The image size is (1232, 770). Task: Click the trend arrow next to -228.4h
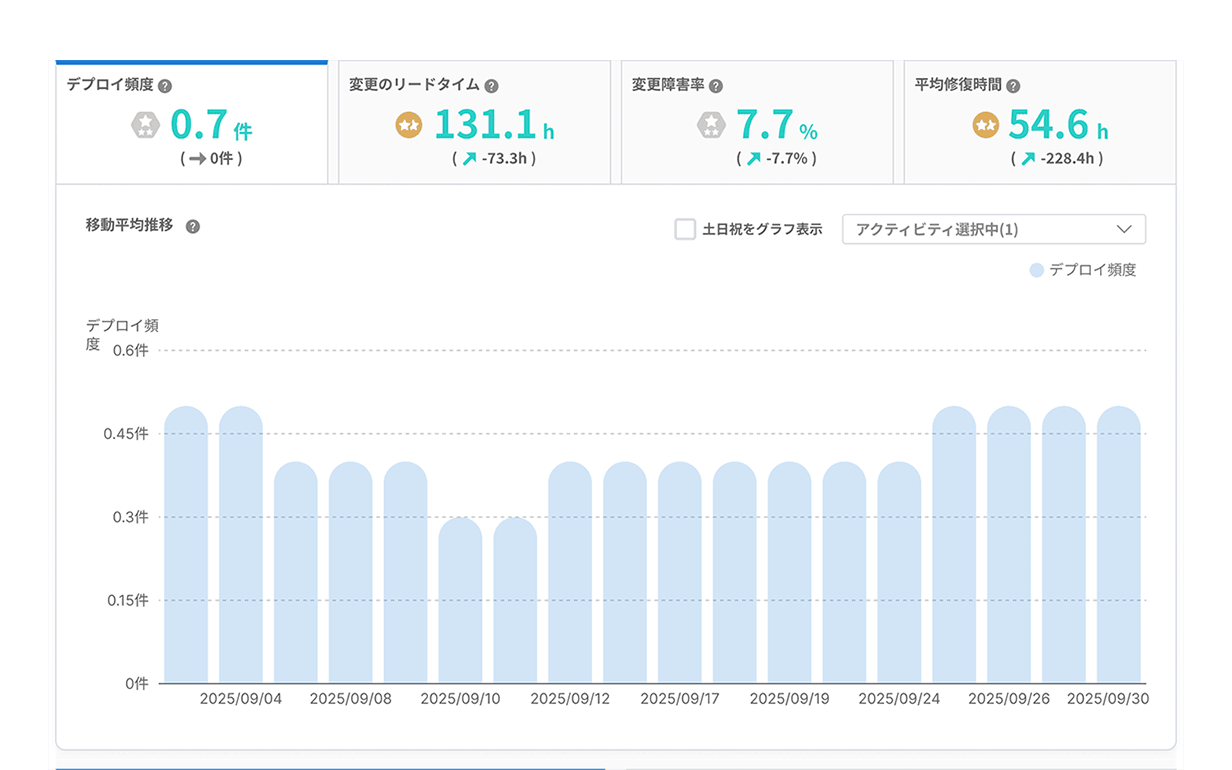[x=1029, y=158]
